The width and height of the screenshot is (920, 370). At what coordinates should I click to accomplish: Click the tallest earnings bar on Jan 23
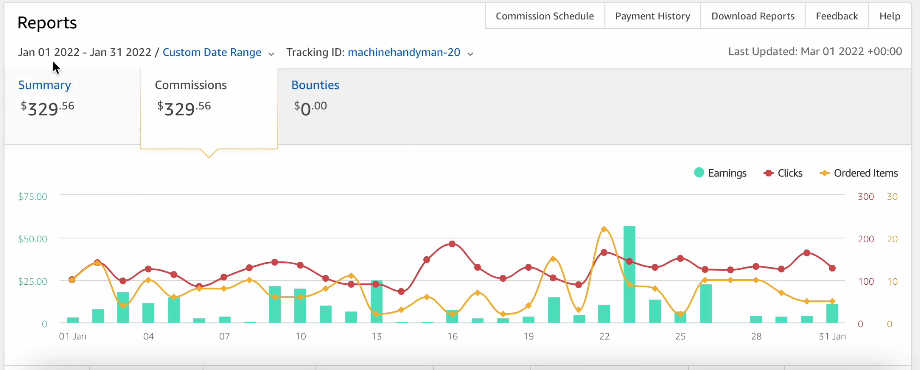[x=630, y=274]
